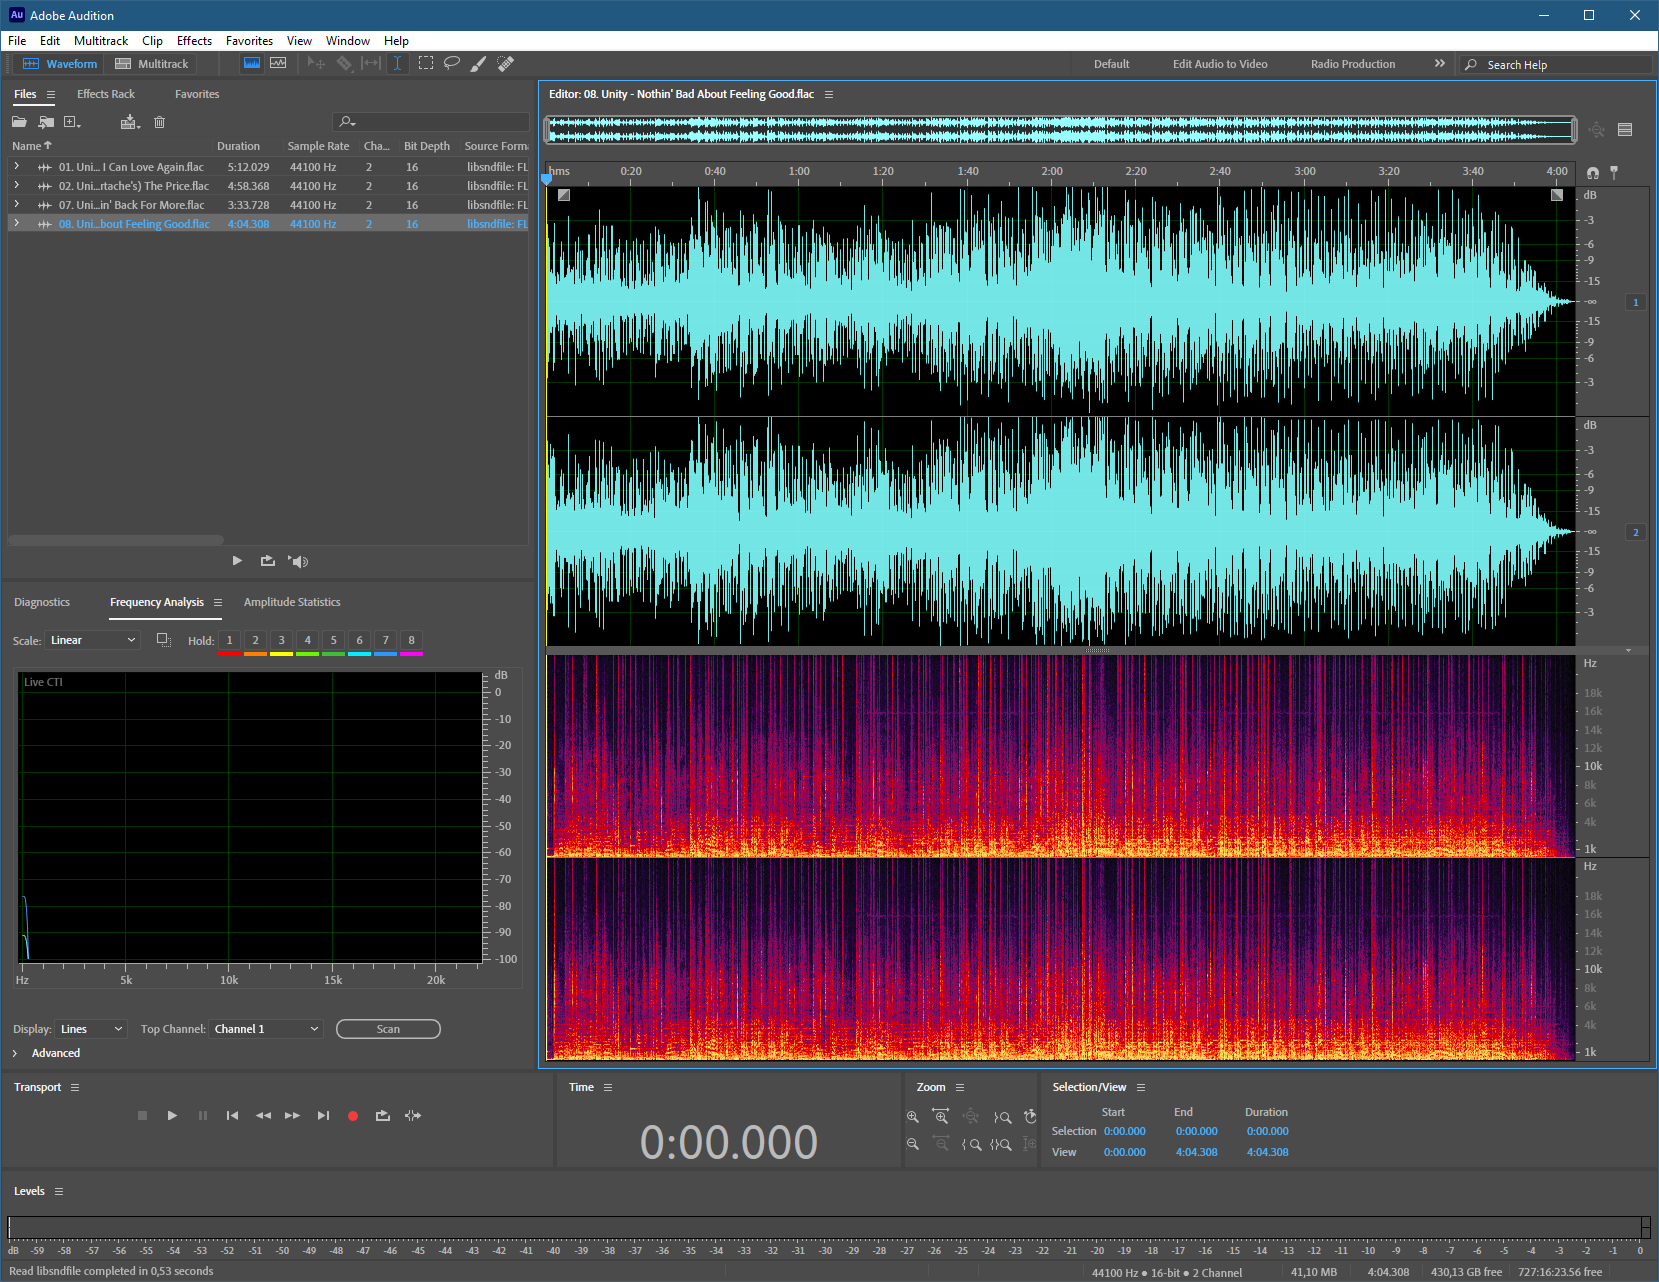Switch to the Effects Rack tab
1659x1282 pixels.
pos(106,94)
